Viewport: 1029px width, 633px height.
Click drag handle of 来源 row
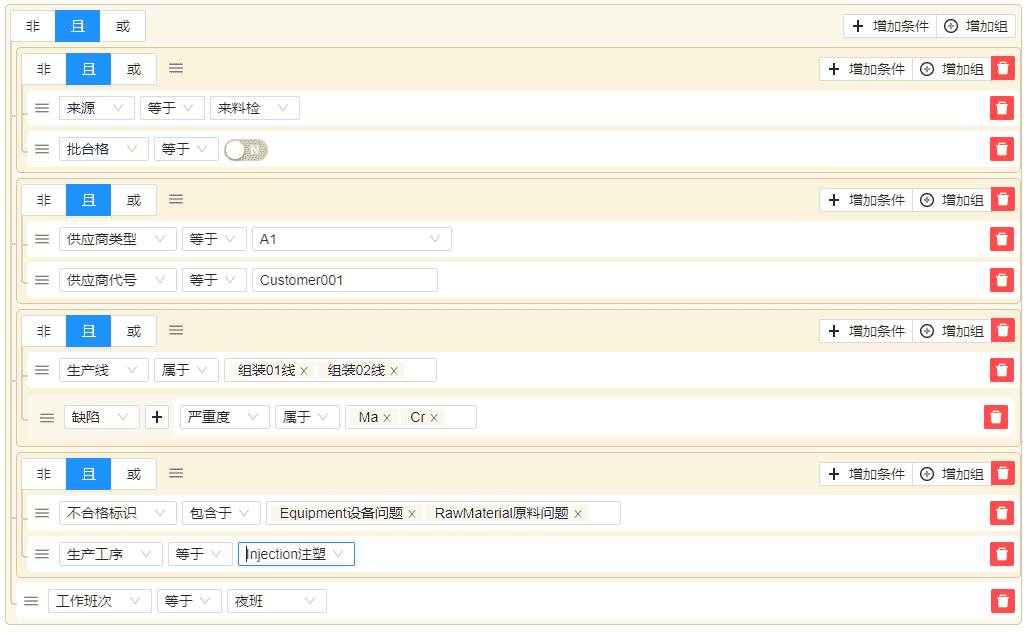click(42, 108)
